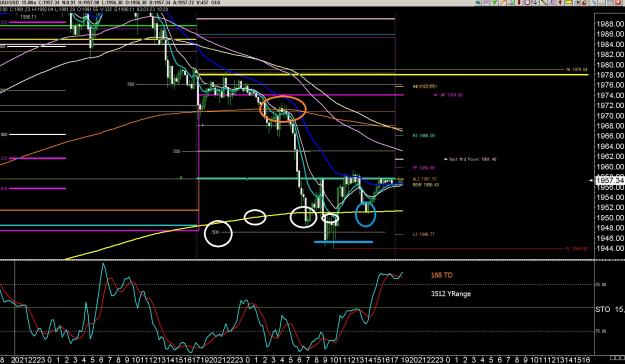The image size is (625, 364).
Task: Click the 3512 YRange text
Action: click(451, 294)
